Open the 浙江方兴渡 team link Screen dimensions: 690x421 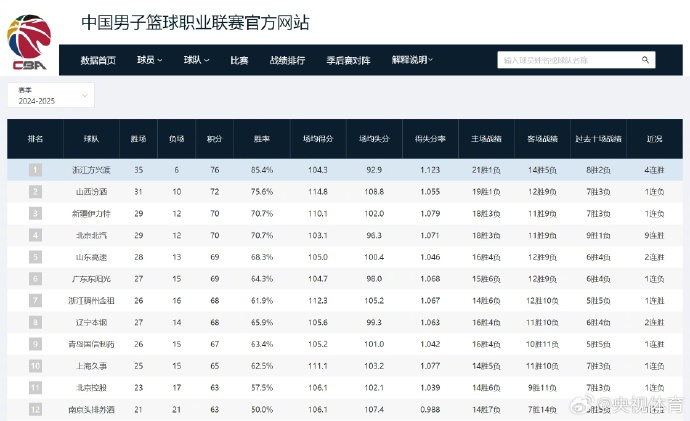[x=92, y=170]
